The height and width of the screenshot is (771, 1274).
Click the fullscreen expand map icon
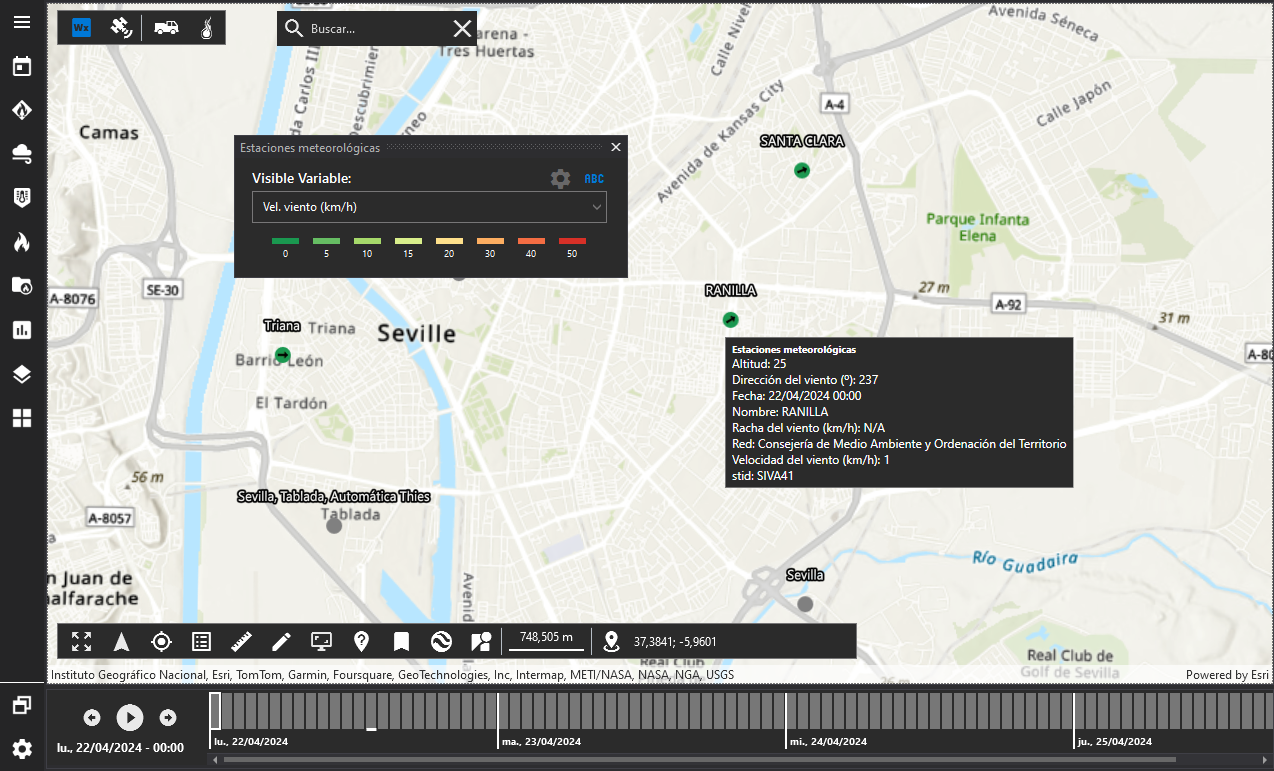(x=82, y=642)
